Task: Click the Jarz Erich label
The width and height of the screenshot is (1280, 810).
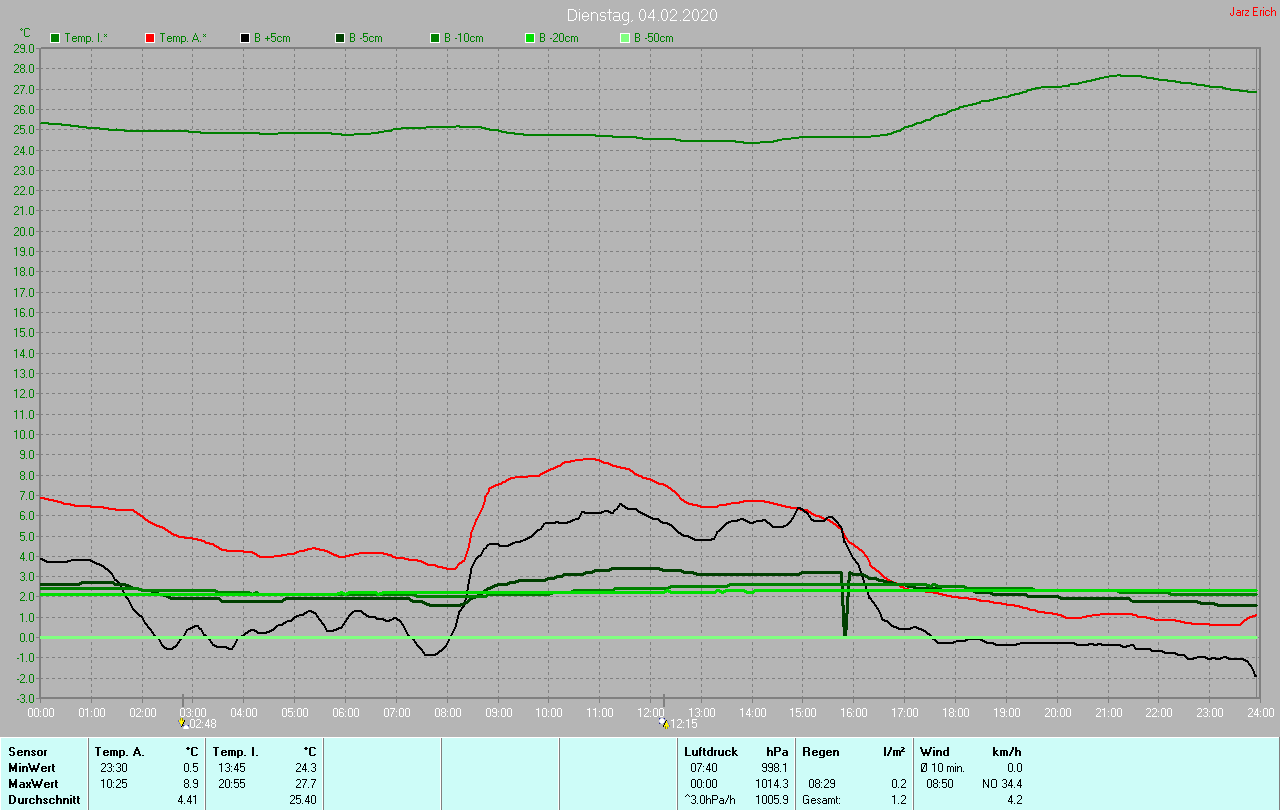Action: (x=1252, y=12)
